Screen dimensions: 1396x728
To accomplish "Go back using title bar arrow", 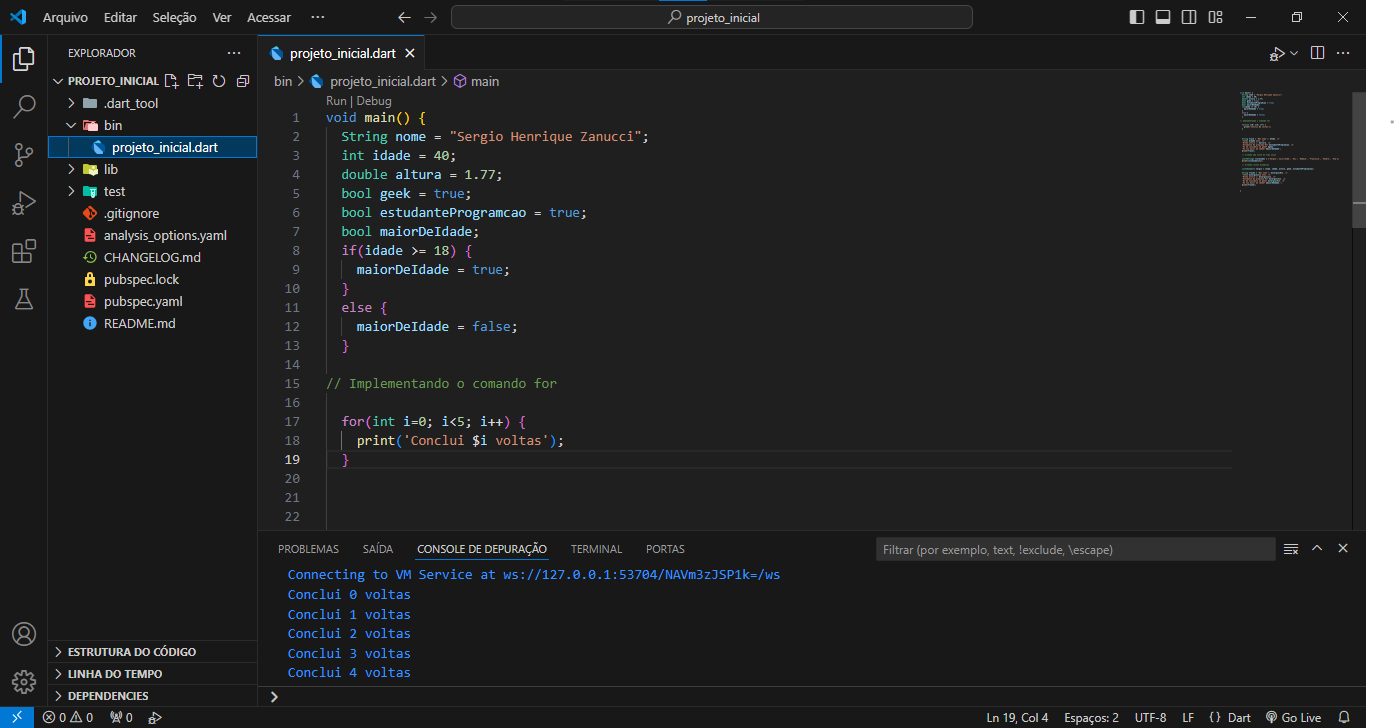I will coord(404,17).
